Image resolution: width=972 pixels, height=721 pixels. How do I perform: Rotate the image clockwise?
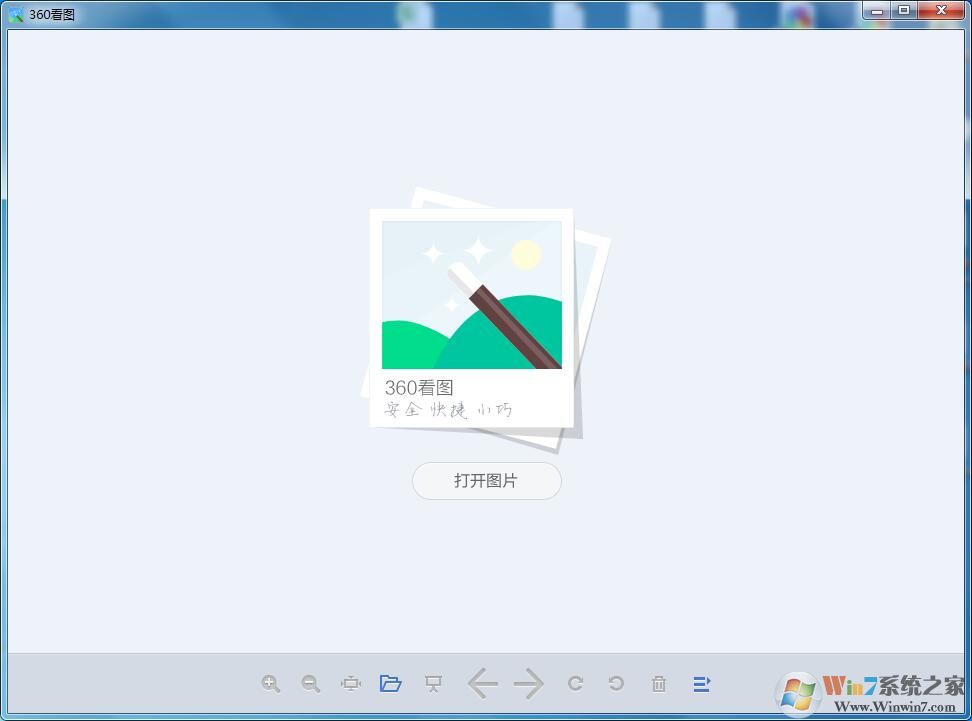575,684
